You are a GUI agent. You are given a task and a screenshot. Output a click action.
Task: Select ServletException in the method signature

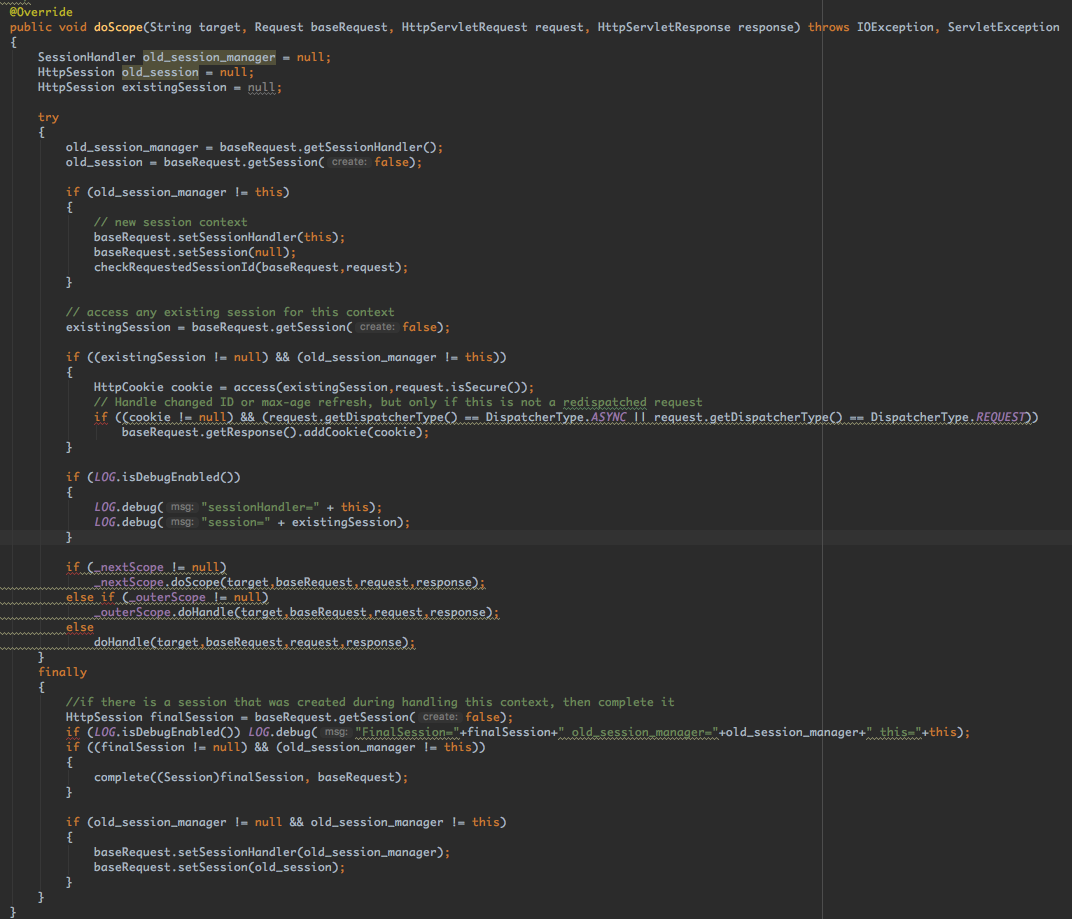click(x=1004, y=27)
